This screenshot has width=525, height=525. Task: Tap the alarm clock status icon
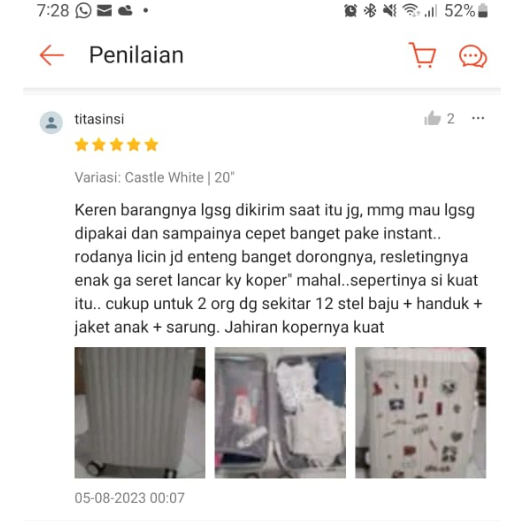tap(351, 11)
